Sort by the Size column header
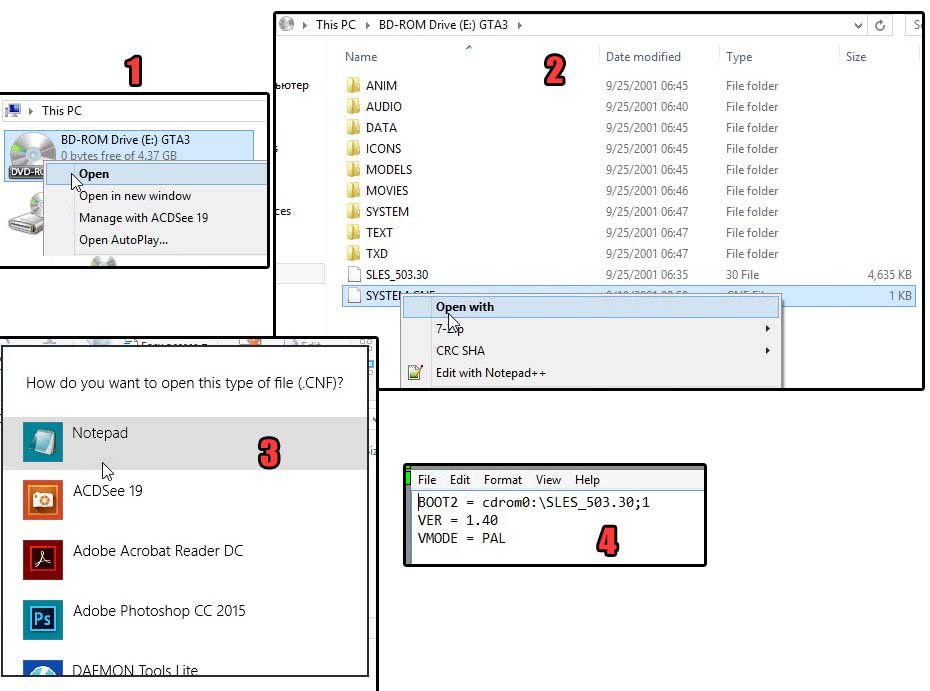 coord(855,57)
